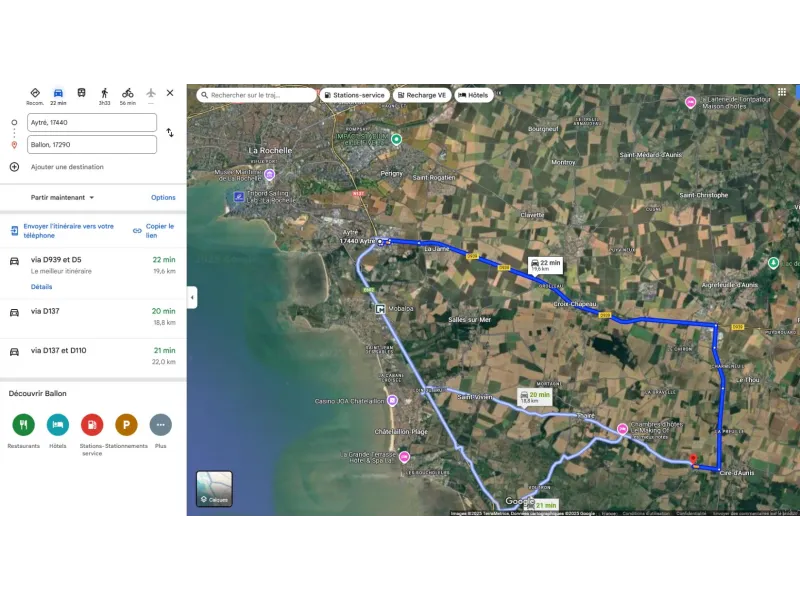Open the Partir maintenant dropdown
Screen dimensions: 800x600
(x=62, y=197)
